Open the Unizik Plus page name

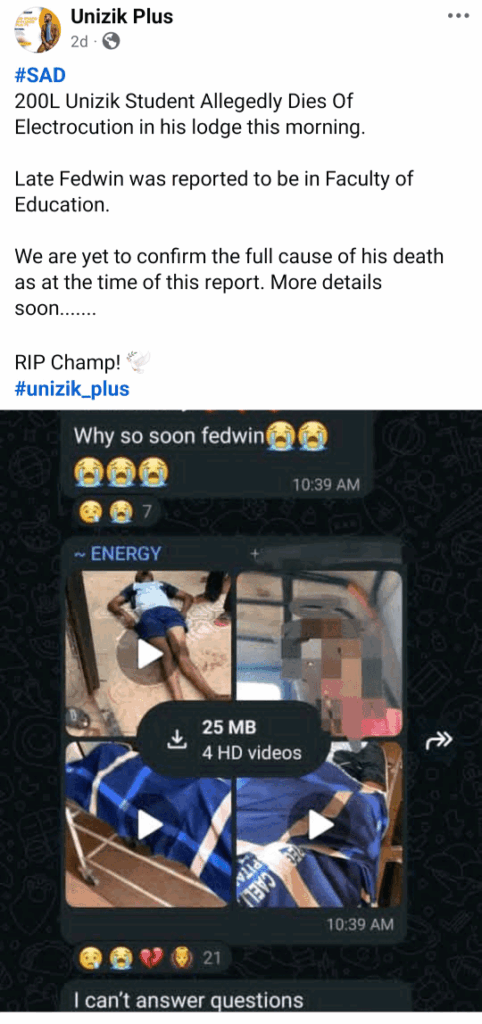pyautogui.click(x=122, y=16)
